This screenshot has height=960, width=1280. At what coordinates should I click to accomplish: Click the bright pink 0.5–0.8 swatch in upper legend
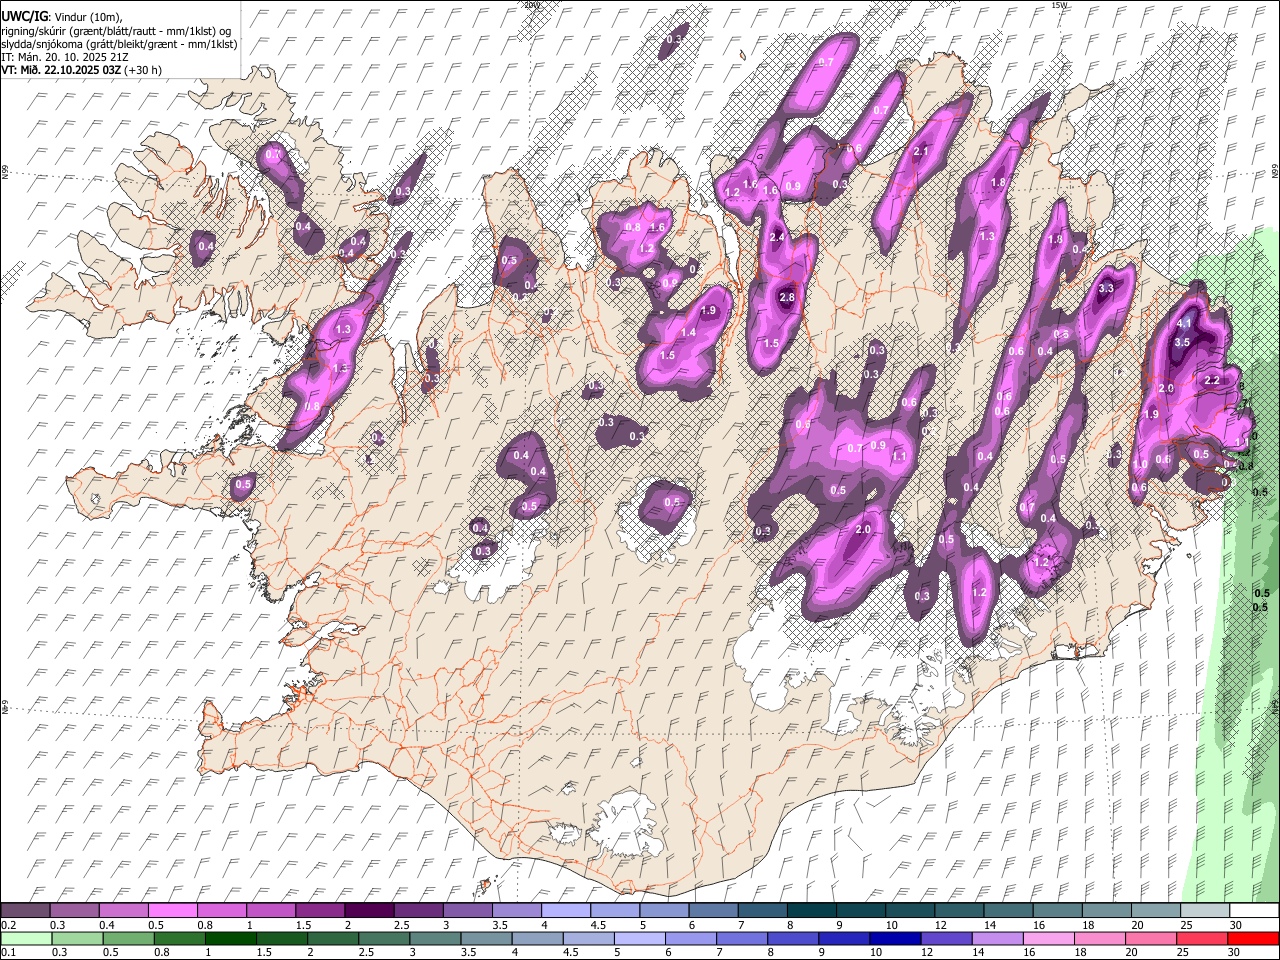pyautogui.click(x=173, y=910)
